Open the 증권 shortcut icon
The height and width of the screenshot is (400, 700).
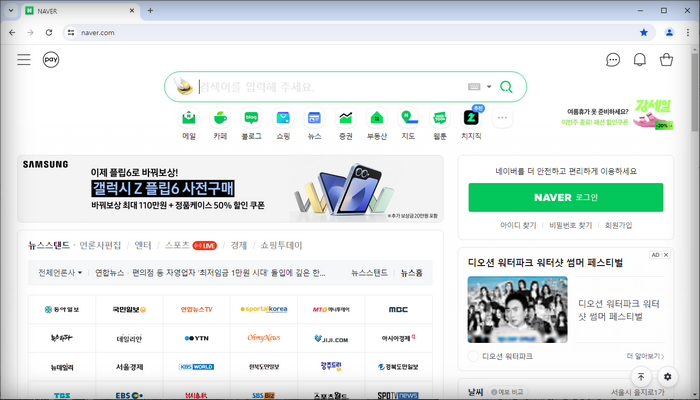[346, 118]
